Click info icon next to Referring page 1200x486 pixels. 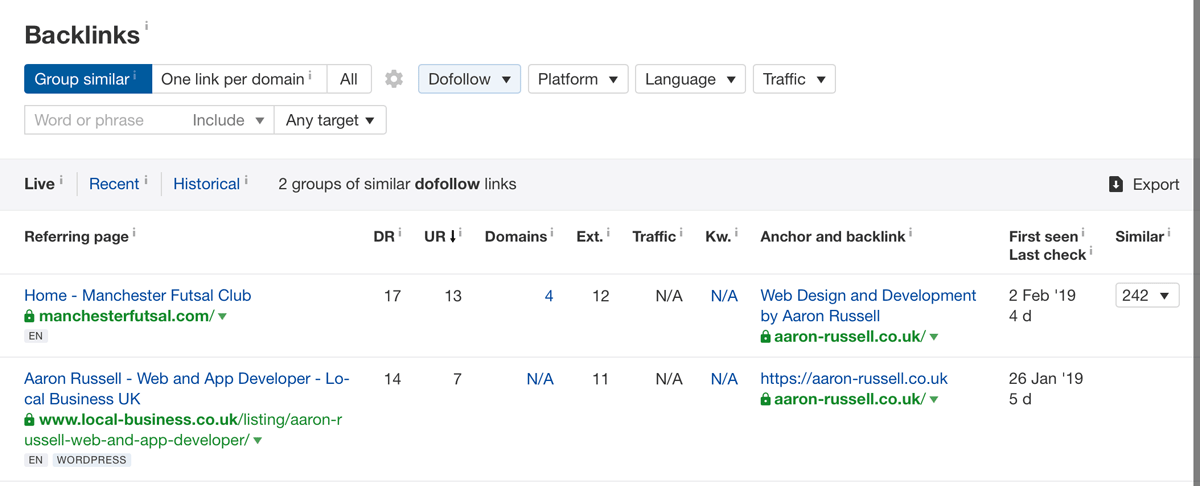134,234
